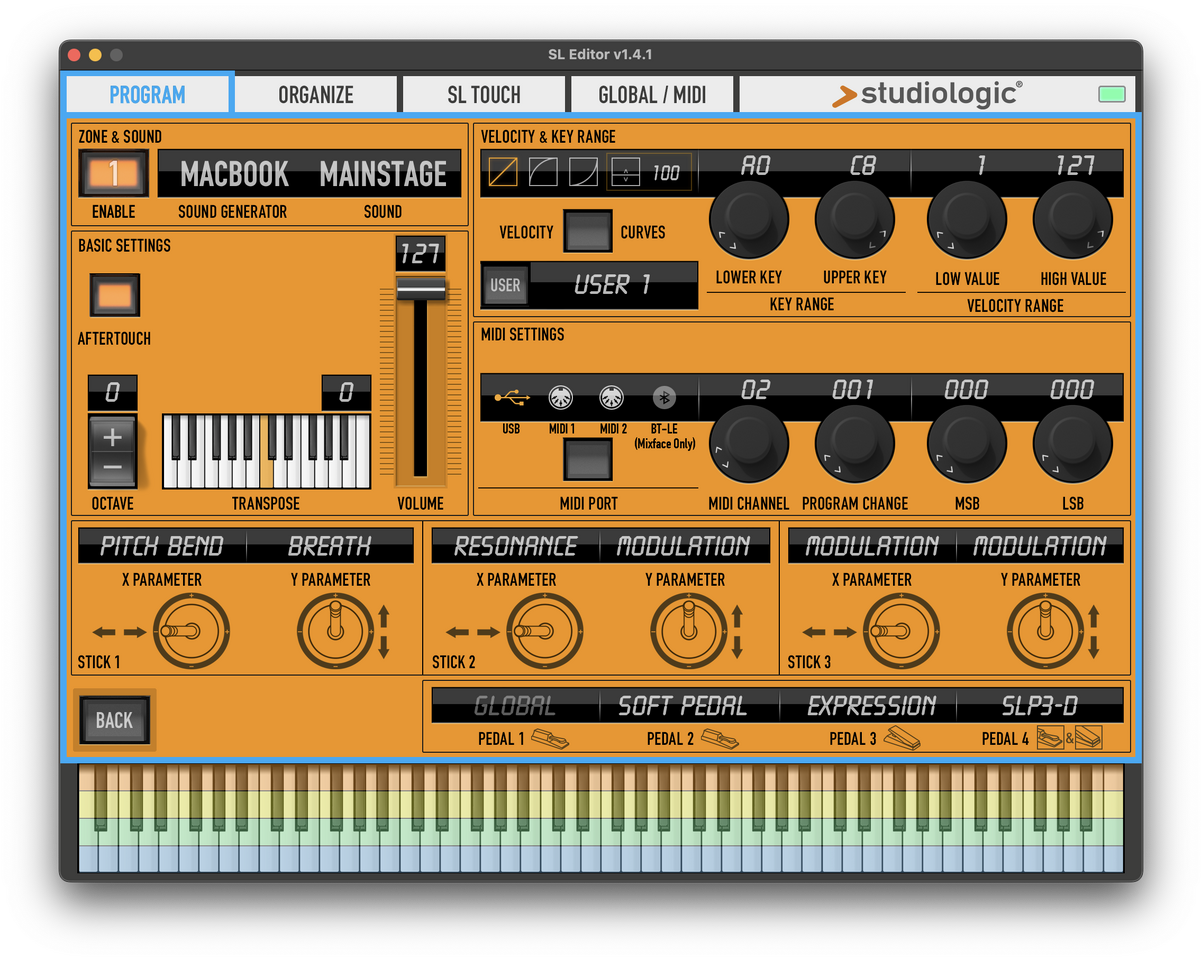The image size is (1202, 960).
Task: Click the octave value 0 display
Action: click(112, 393)
